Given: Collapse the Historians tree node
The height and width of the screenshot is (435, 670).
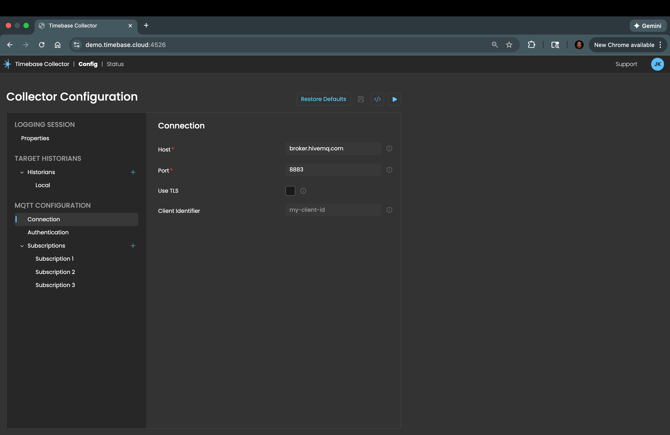Looking at the screenshot, I should pyautogui.click(x=22, y=173).
